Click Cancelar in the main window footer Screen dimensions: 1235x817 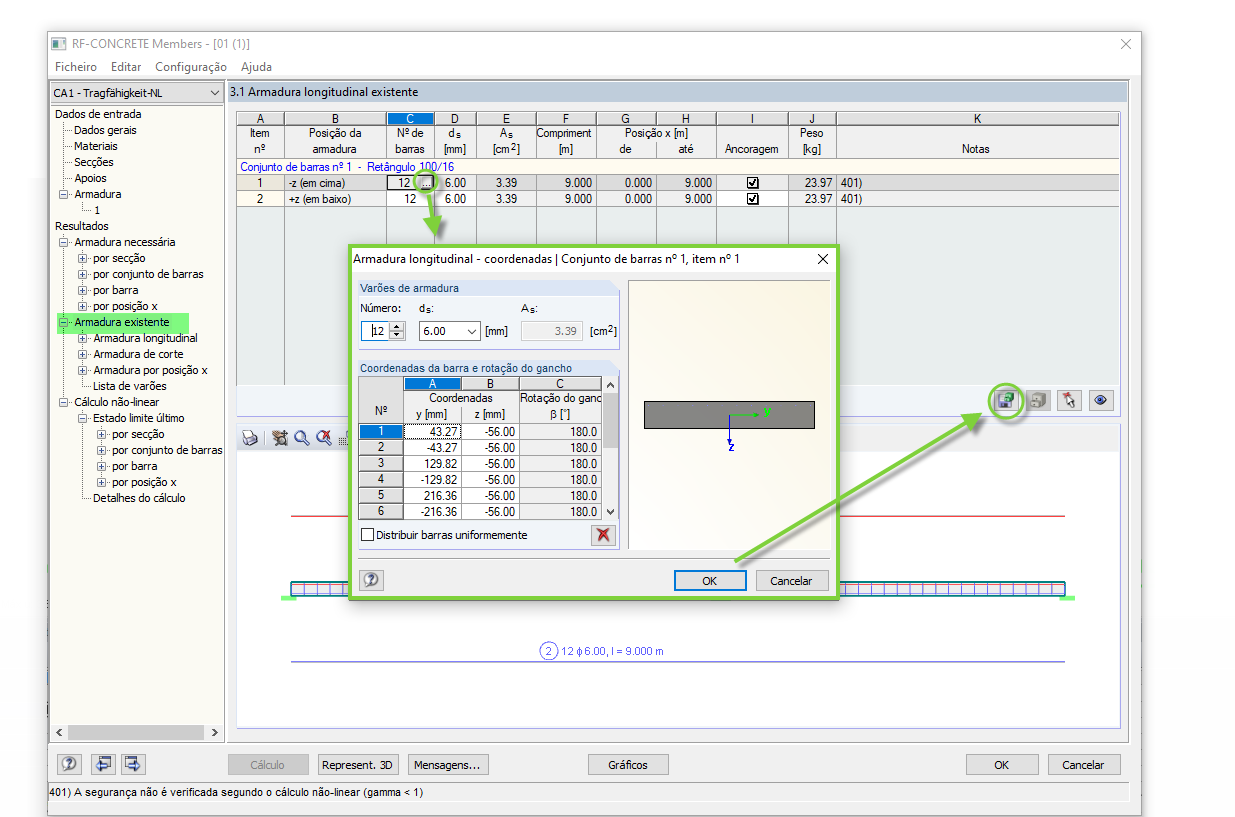(1083, 765)
